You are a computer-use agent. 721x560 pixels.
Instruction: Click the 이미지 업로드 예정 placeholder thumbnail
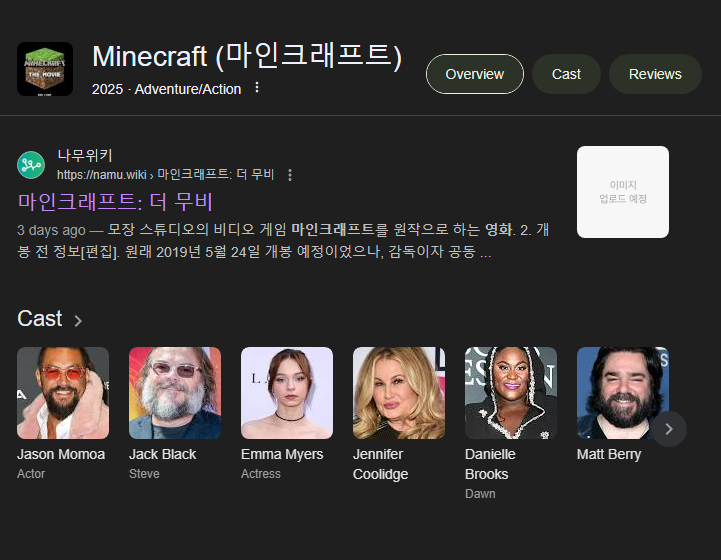[x=623, y=192]
